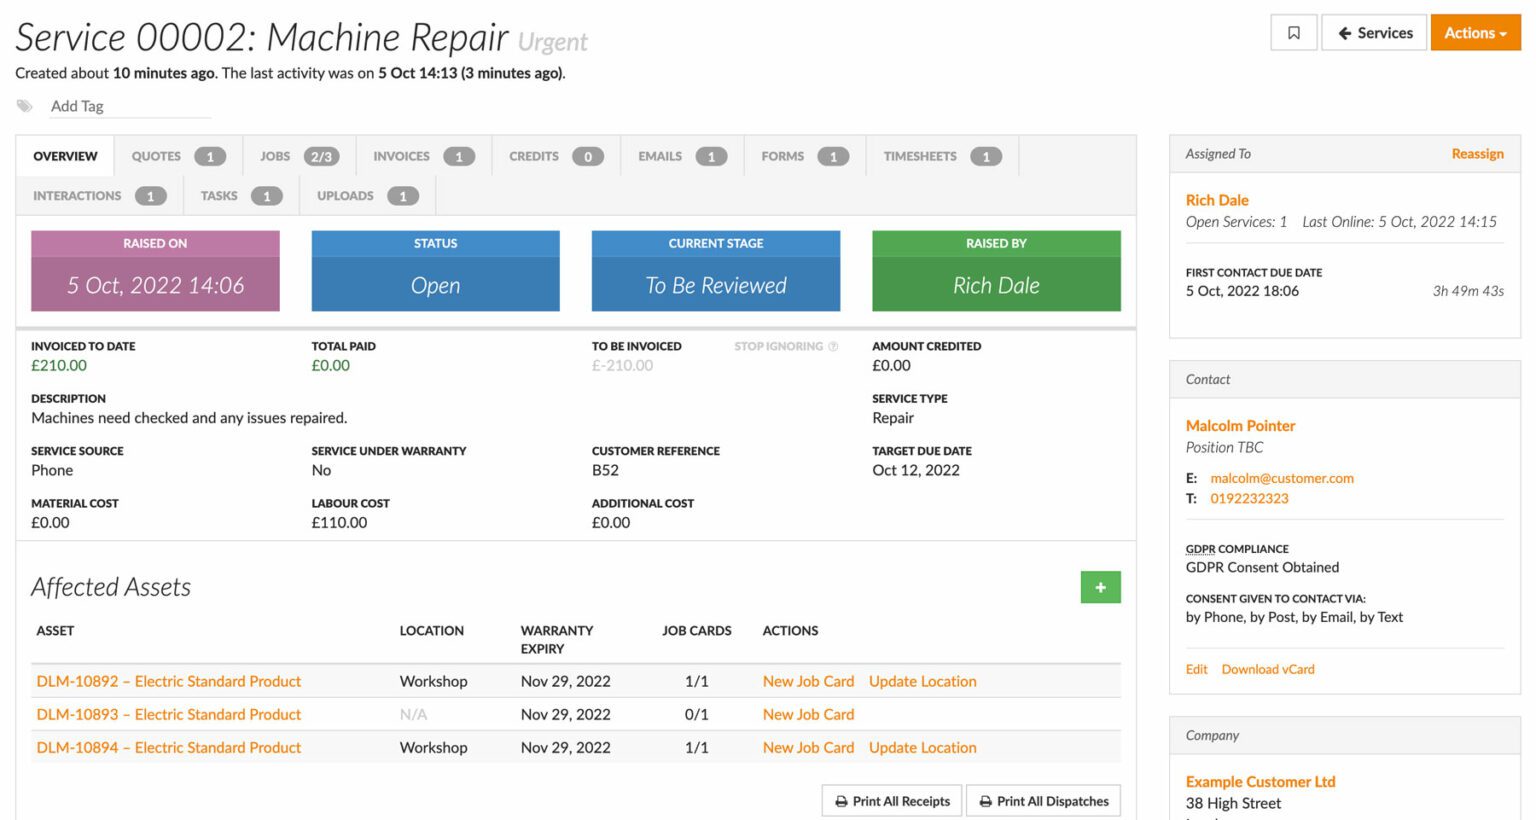Click the bookmark icon next to Services

[1293, 32]
